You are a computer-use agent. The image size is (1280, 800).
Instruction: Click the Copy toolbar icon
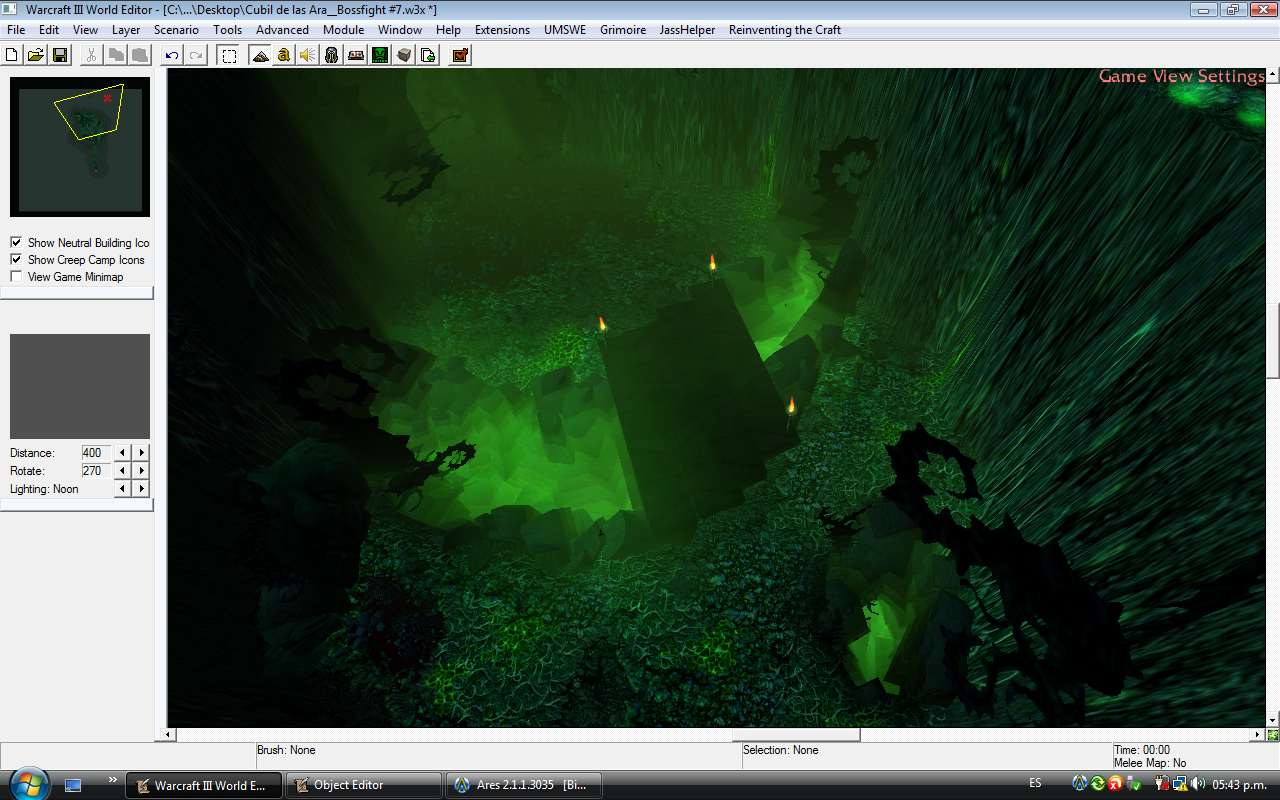116,55
